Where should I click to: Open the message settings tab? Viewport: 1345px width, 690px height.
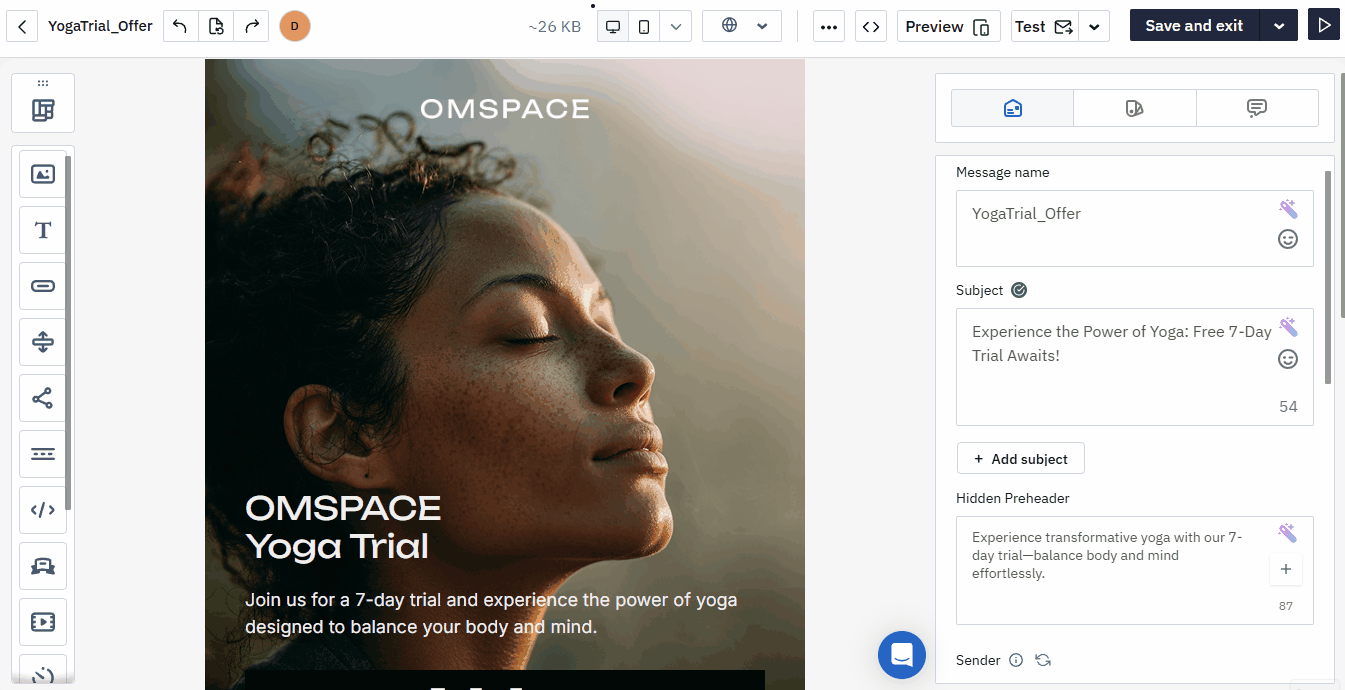pyautogui.click(x=1012, y=108)
